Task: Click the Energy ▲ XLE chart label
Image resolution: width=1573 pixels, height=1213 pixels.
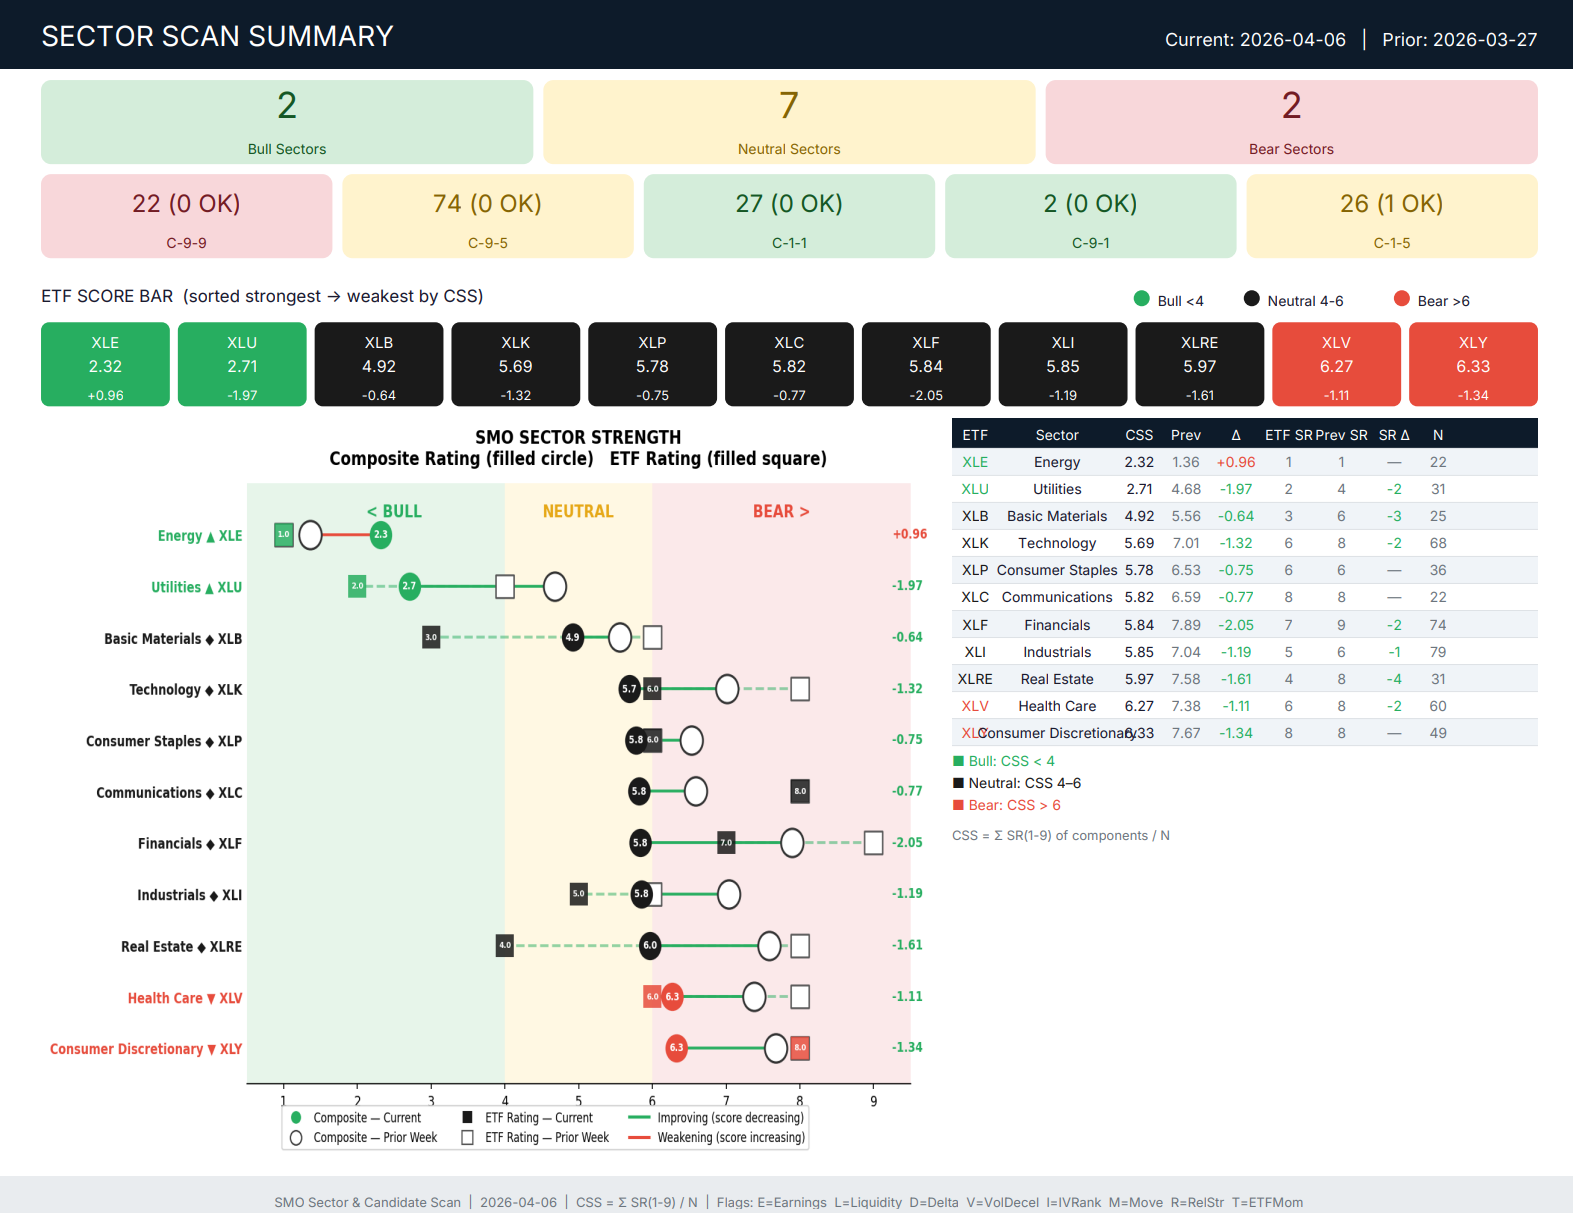Action: click(x=200, y=536)
